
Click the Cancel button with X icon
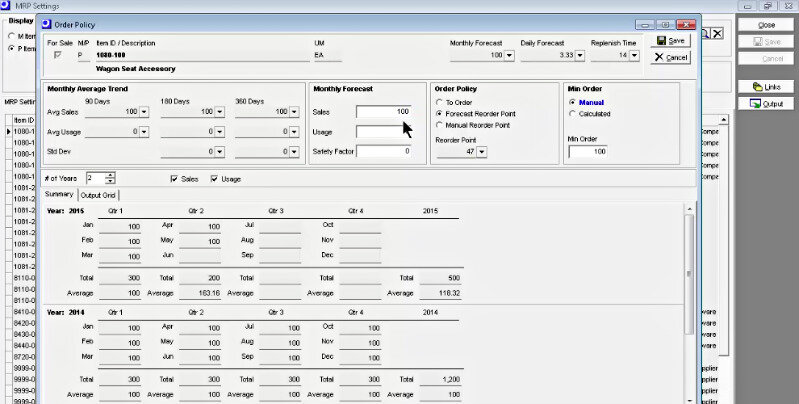pos(670,57)
